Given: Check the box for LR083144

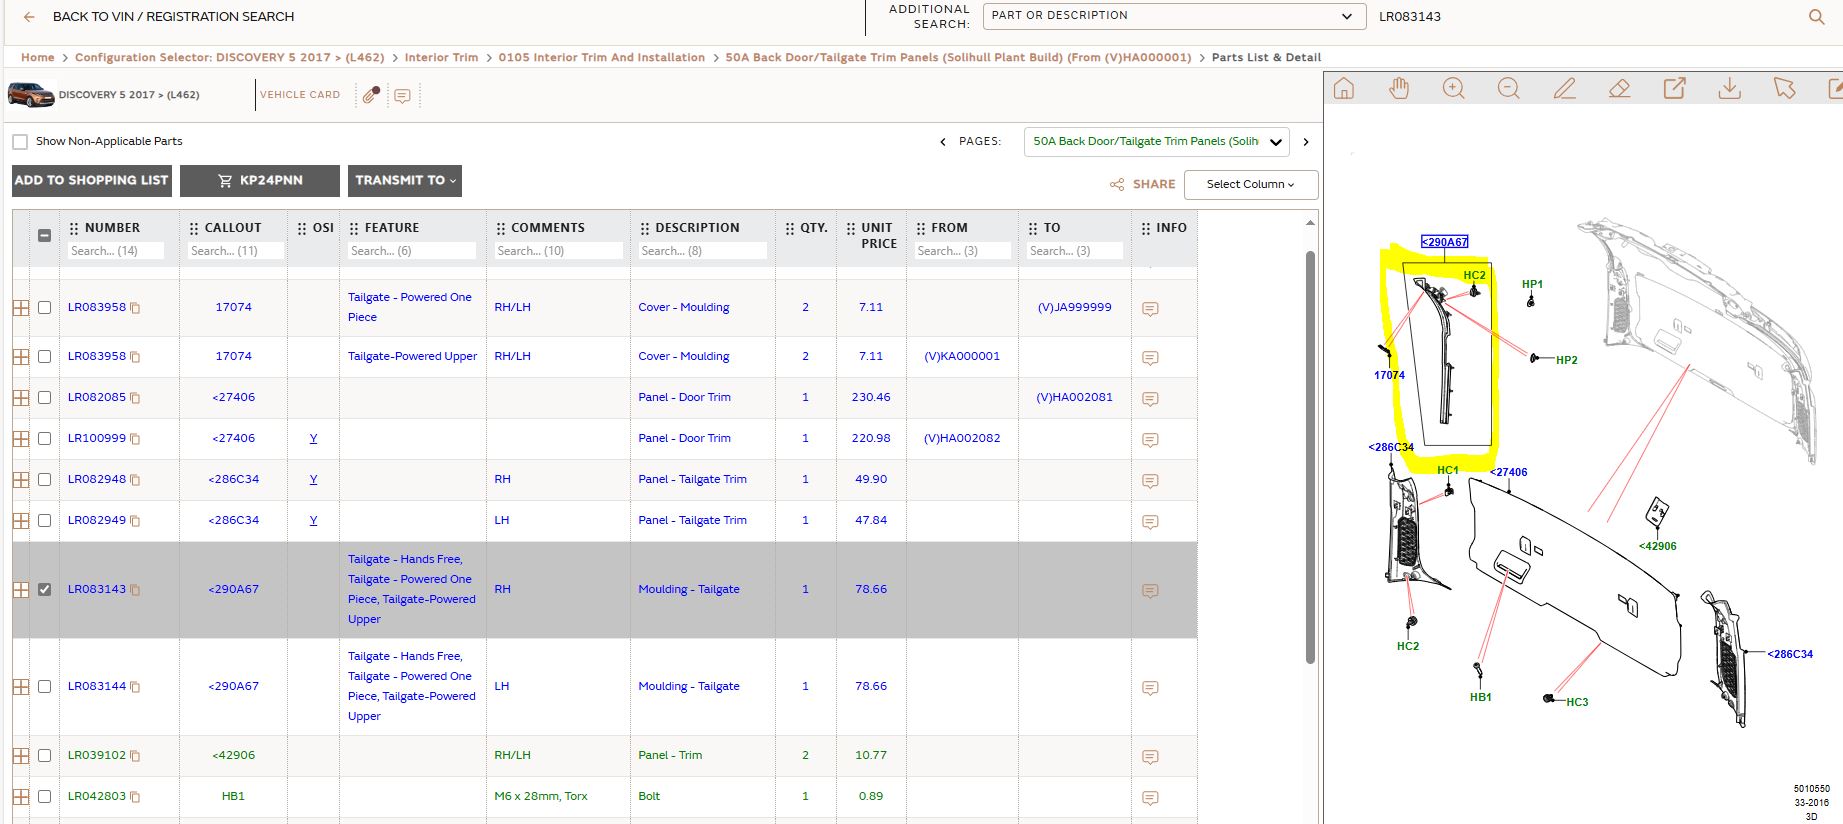Looking at the screenshot, I should click(45, 686).
